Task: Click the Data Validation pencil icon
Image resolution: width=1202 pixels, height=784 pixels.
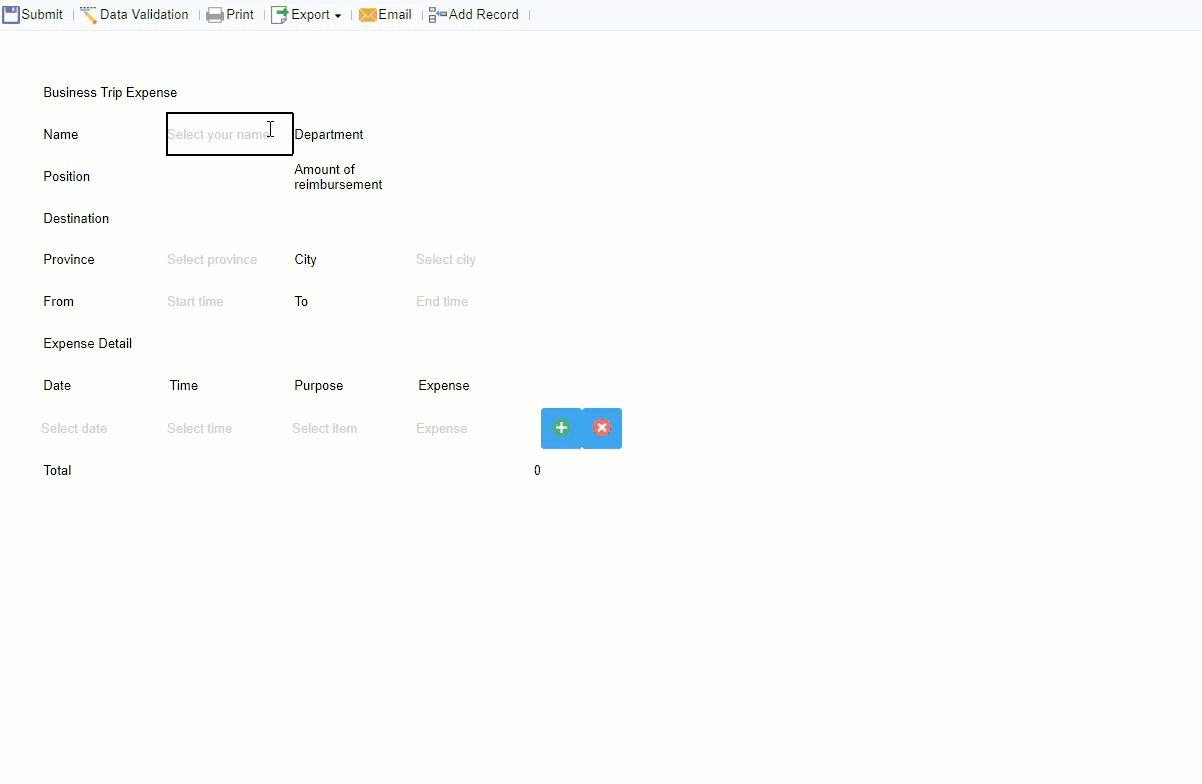Action: pyautogui.click(x=88, y=15)
